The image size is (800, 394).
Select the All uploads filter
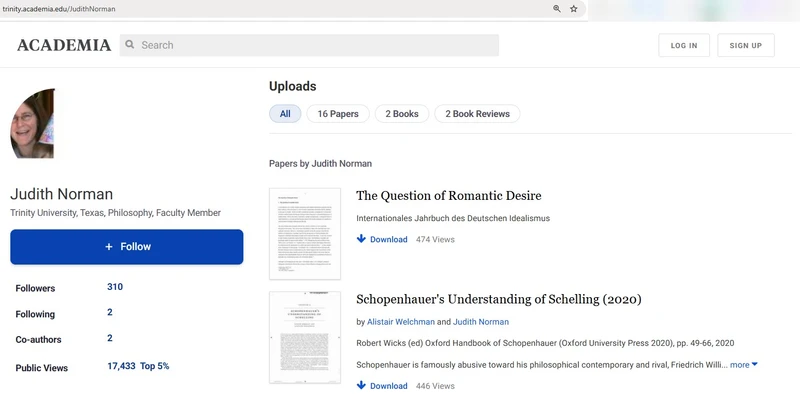[x=285, y=114]
